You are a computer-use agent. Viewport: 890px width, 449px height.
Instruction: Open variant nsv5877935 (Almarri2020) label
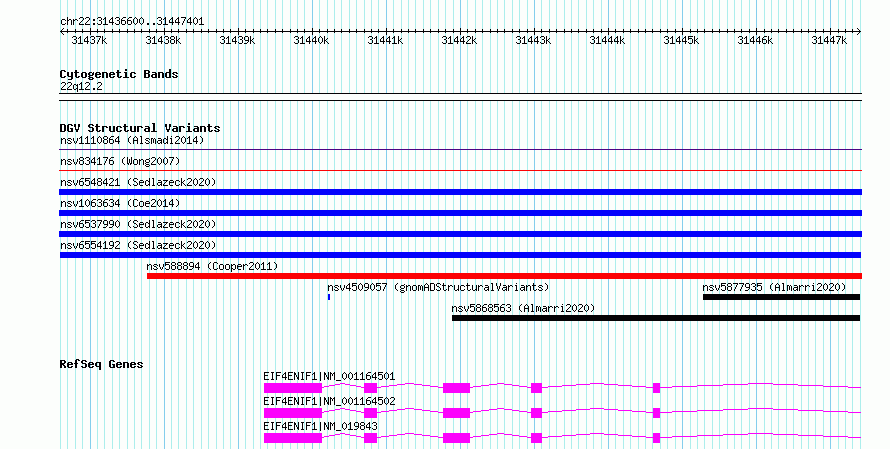[774, 287]
